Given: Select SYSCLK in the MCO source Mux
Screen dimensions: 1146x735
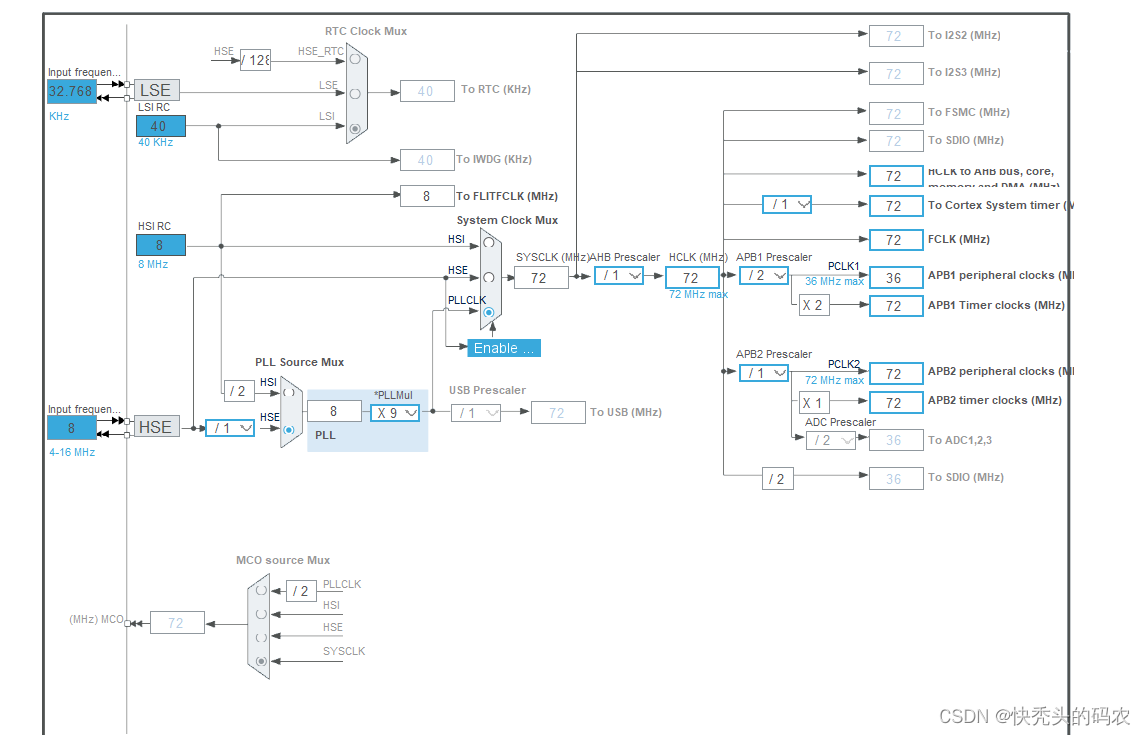Looking at the screenshot, I should coord(261,661).
